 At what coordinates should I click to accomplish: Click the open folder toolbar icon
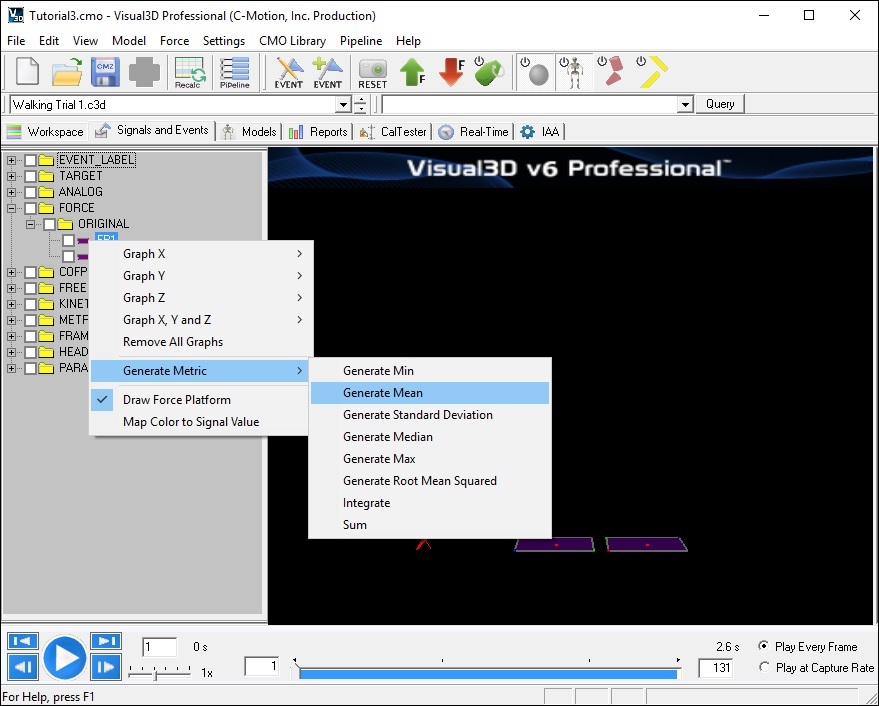point(67,72)
